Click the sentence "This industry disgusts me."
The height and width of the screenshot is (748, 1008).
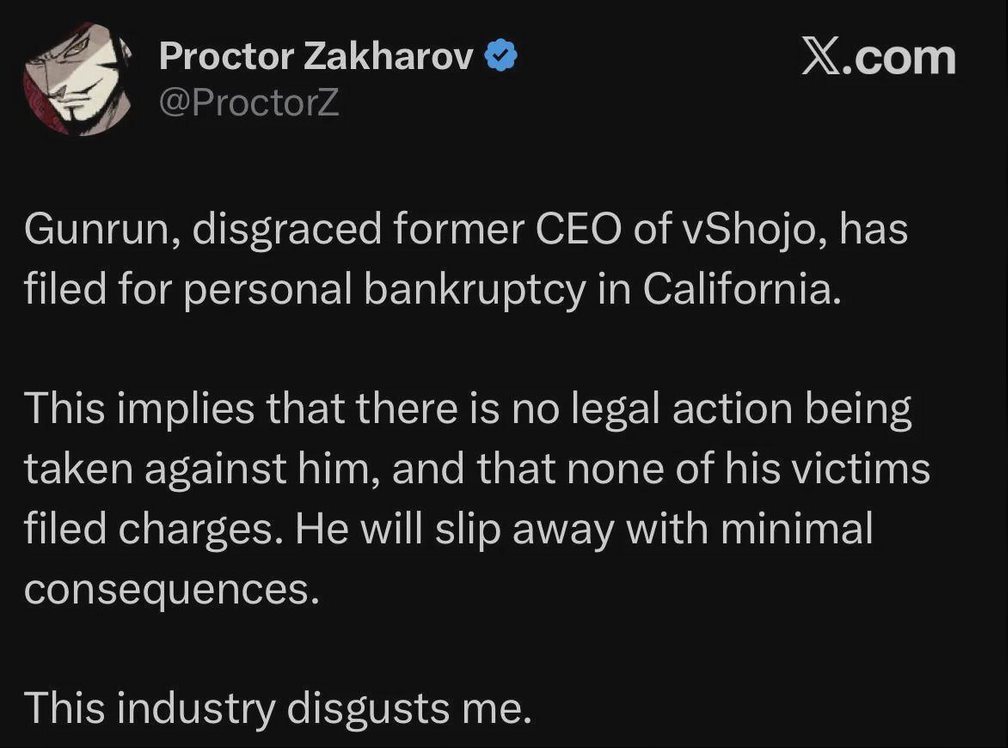275,708
